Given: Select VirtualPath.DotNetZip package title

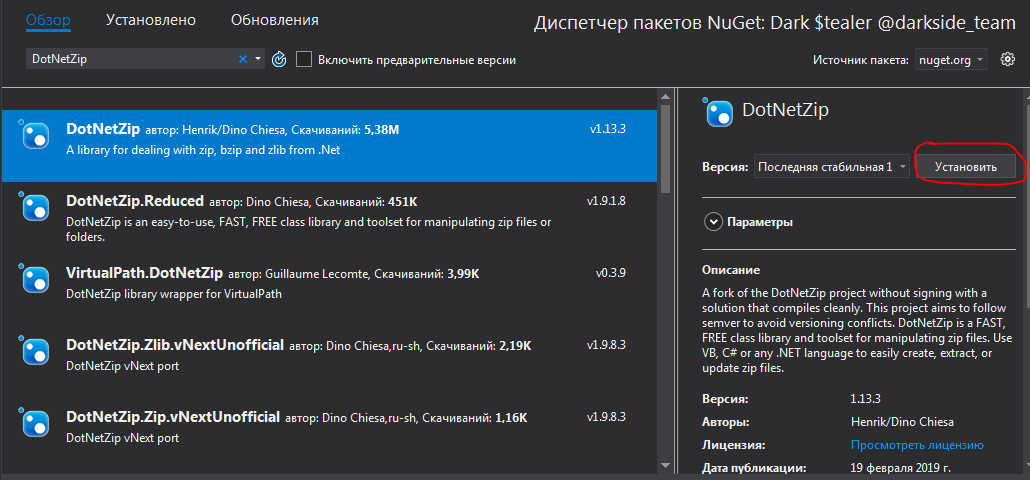Looking at the screenshot, I should point(145,273).
